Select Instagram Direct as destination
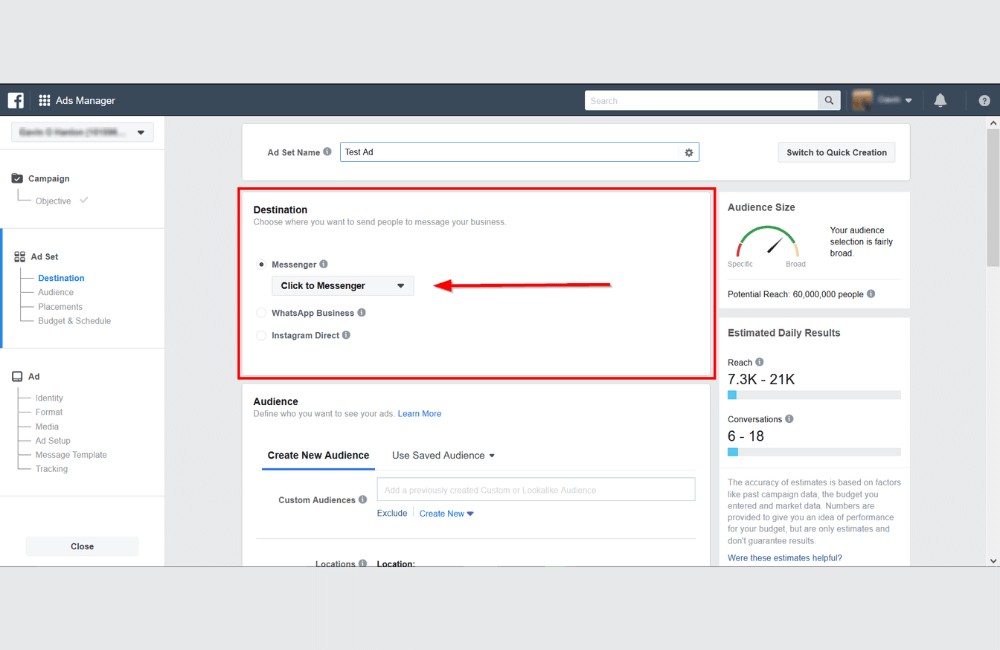The image size is (1000, 650). (261, 335)
